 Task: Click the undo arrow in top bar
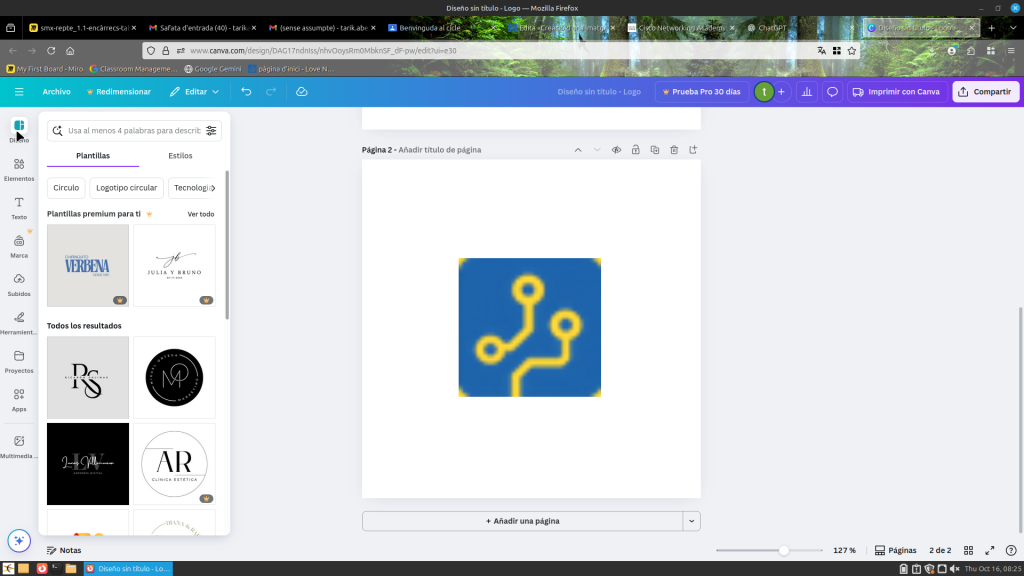[x=246, y=92]
